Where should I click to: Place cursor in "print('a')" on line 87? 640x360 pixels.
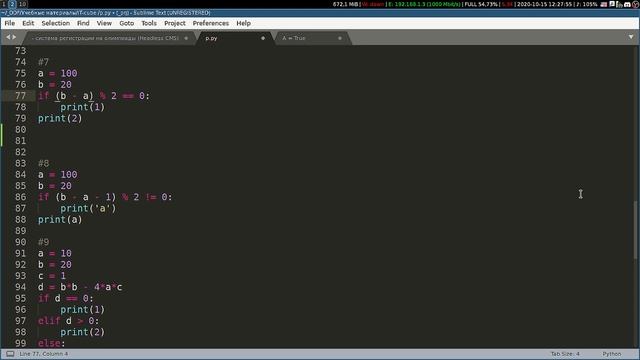[88, 208]
